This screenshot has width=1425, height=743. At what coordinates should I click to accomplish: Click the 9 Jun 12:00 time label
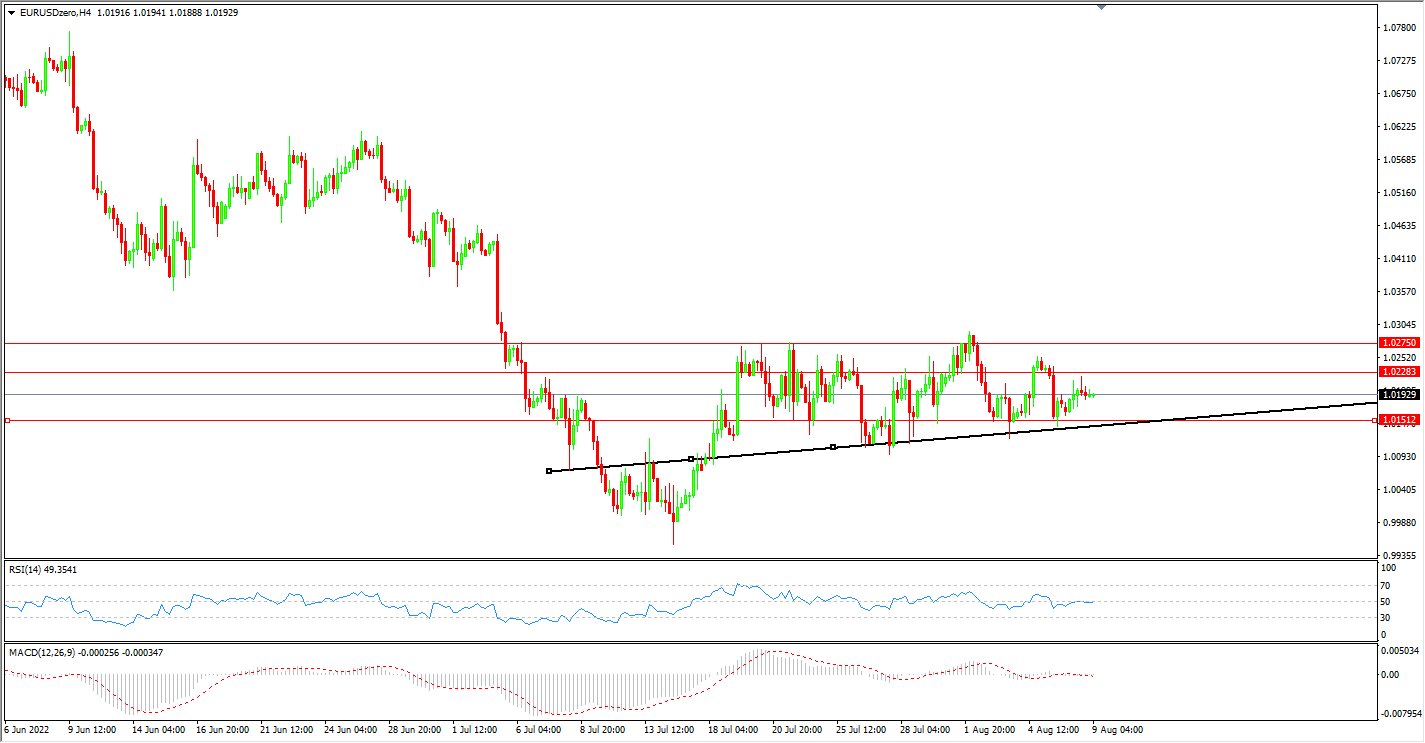coord(93,730)
